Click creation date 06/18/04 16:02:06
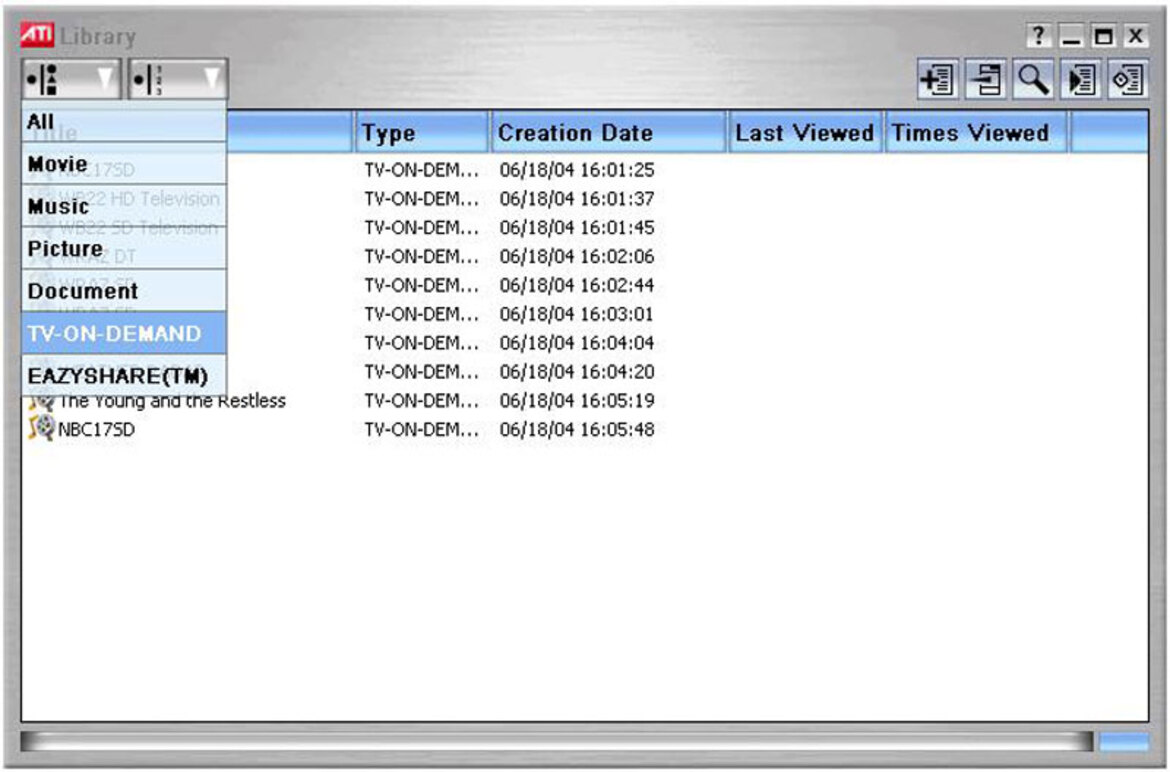This screenshot has height=772, width=1170. (x=577, y=257)
